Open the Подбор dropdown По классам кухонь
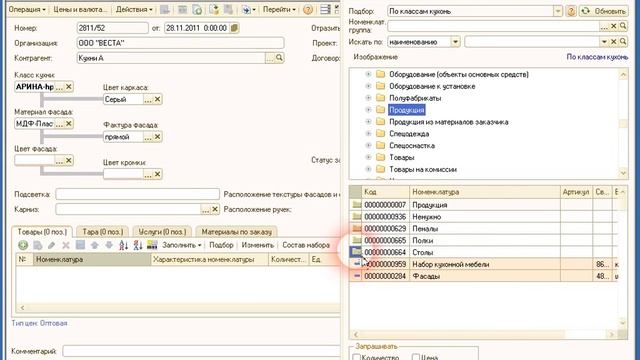Screen dimensions: 640x360 click(x=558, y=11)
